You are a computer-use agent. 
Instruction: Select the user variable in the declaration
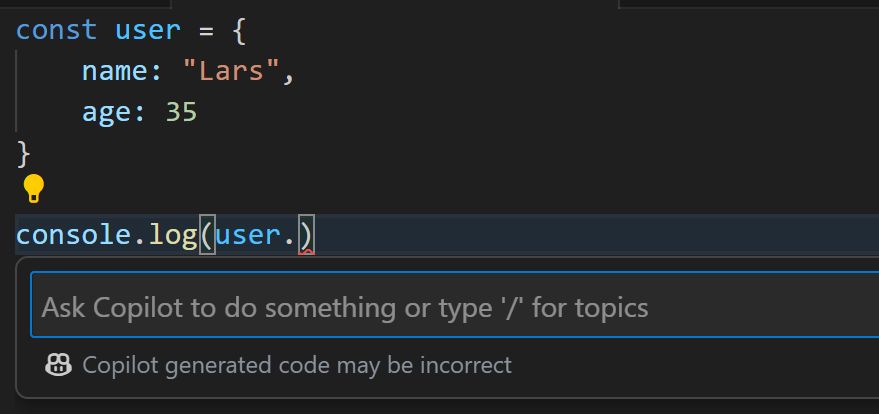pyautogui.click(x=147, y=30)
